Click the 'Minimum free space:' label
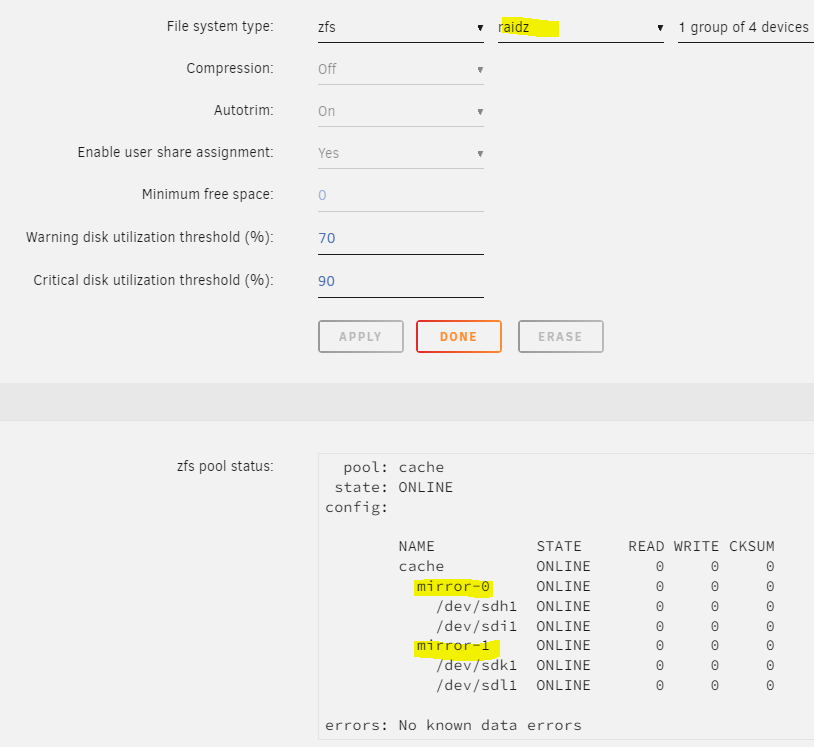 (x=208, y=194)
